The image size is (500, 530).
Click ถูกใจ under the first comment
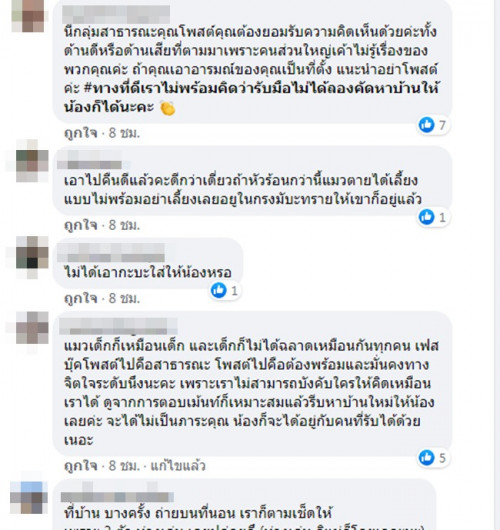point(81,133)
